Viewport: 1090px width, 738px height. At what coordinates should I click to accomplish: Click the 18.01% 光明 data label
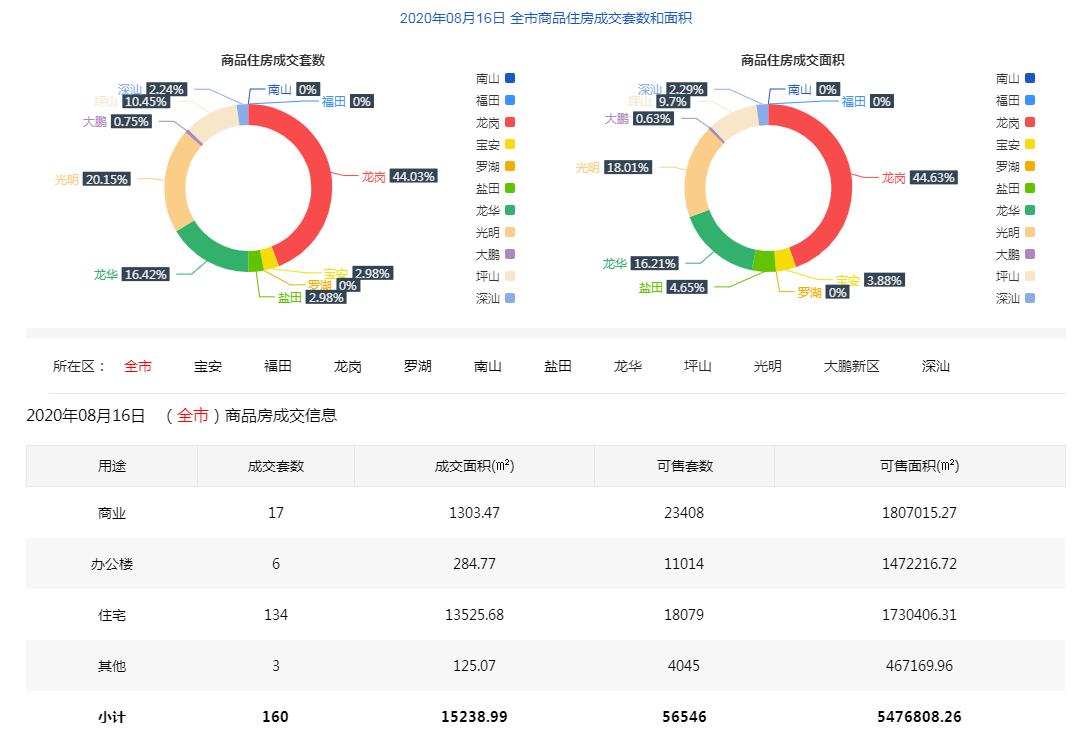click(x=627, y=168)
